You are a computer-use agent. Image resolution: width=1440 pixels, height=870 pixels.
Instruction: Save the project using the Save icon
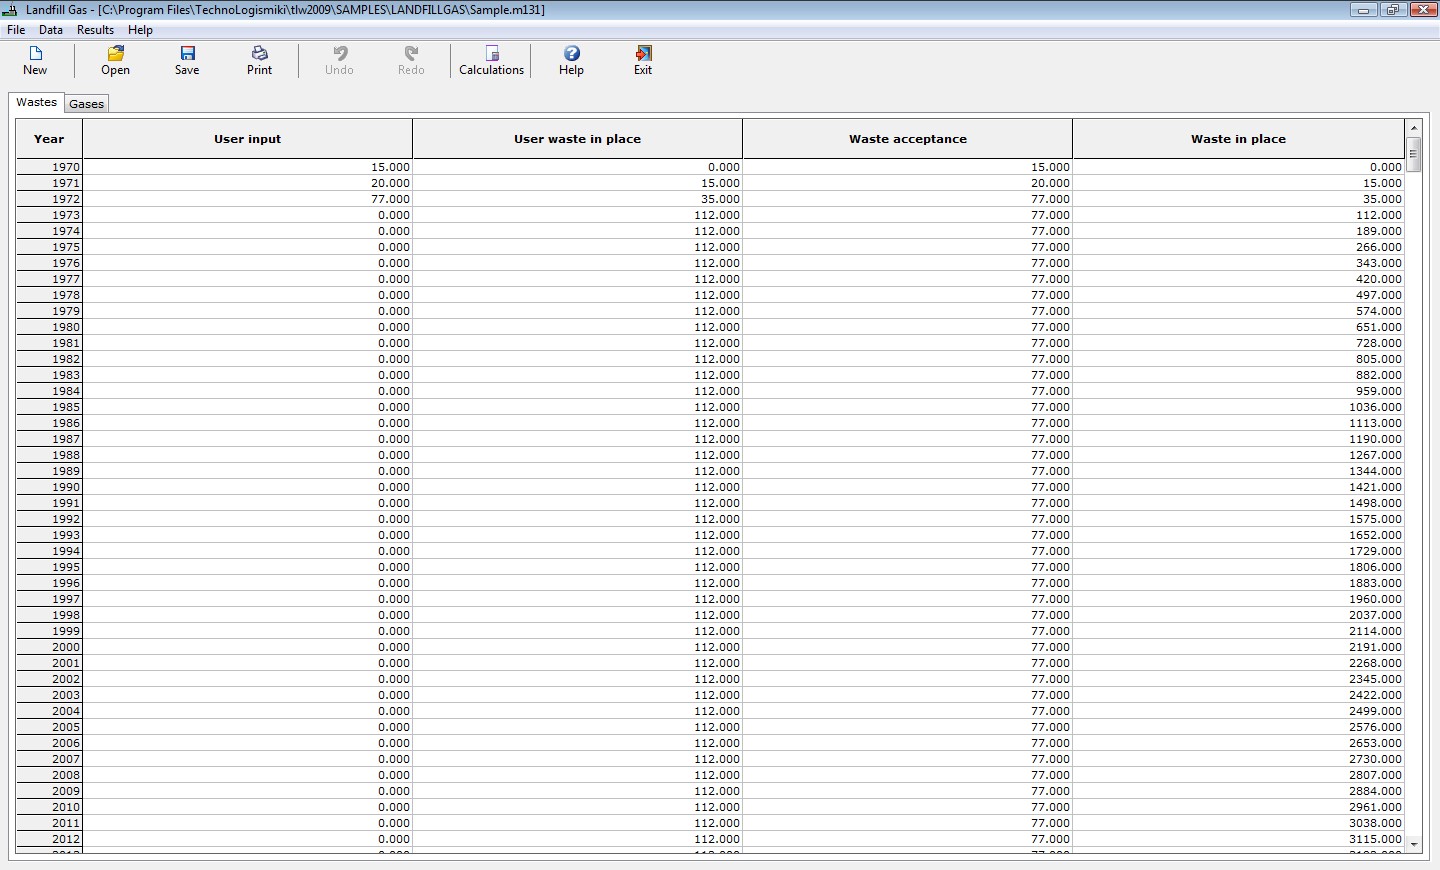tap(187, 54)
